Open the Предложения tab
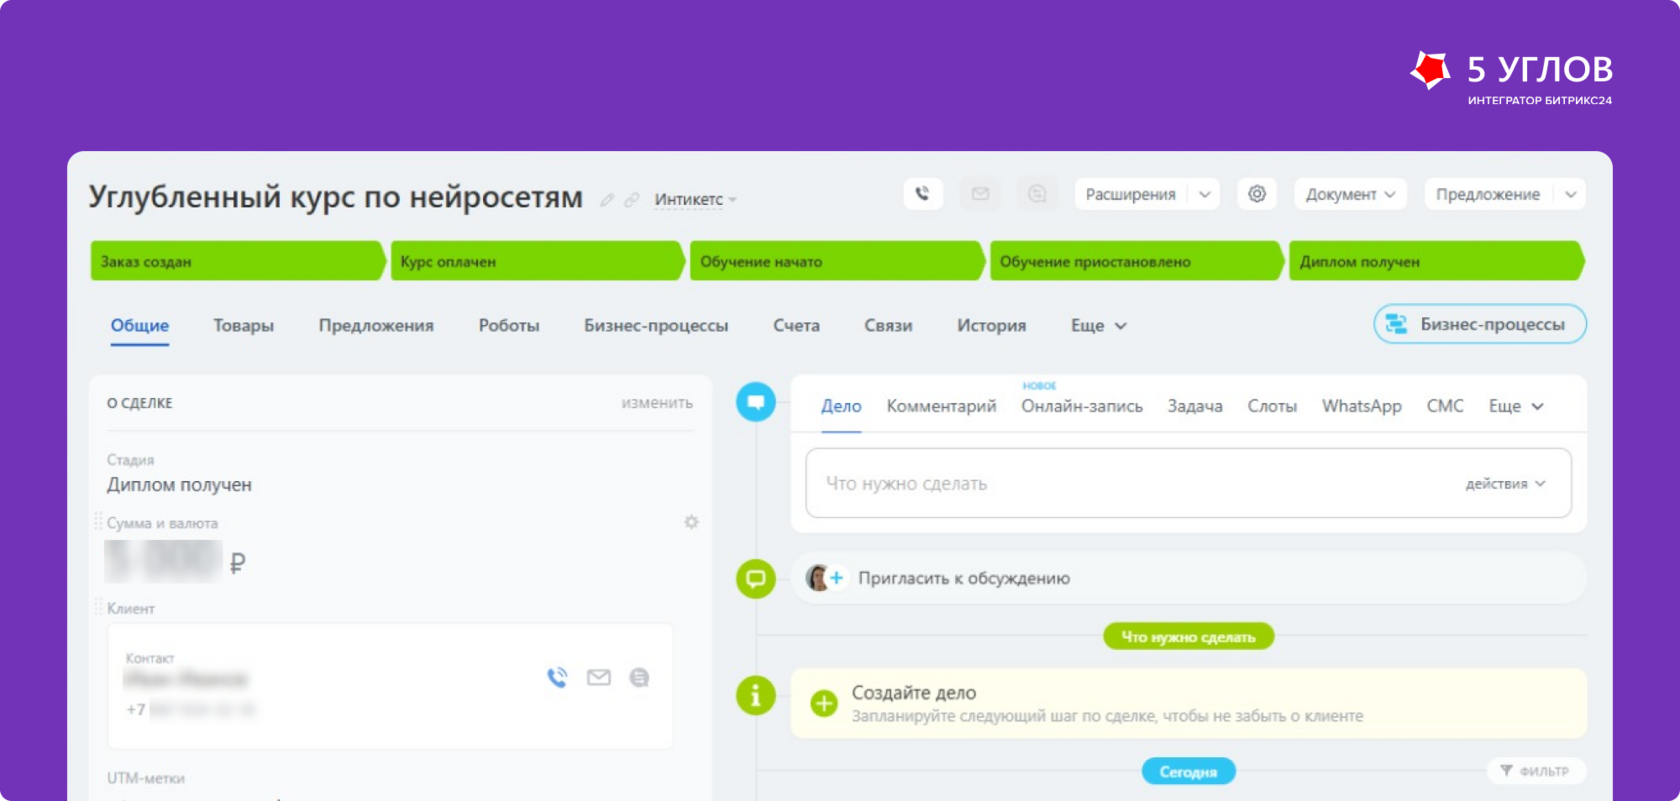The image size is (1680, 801). pos(376,326)
